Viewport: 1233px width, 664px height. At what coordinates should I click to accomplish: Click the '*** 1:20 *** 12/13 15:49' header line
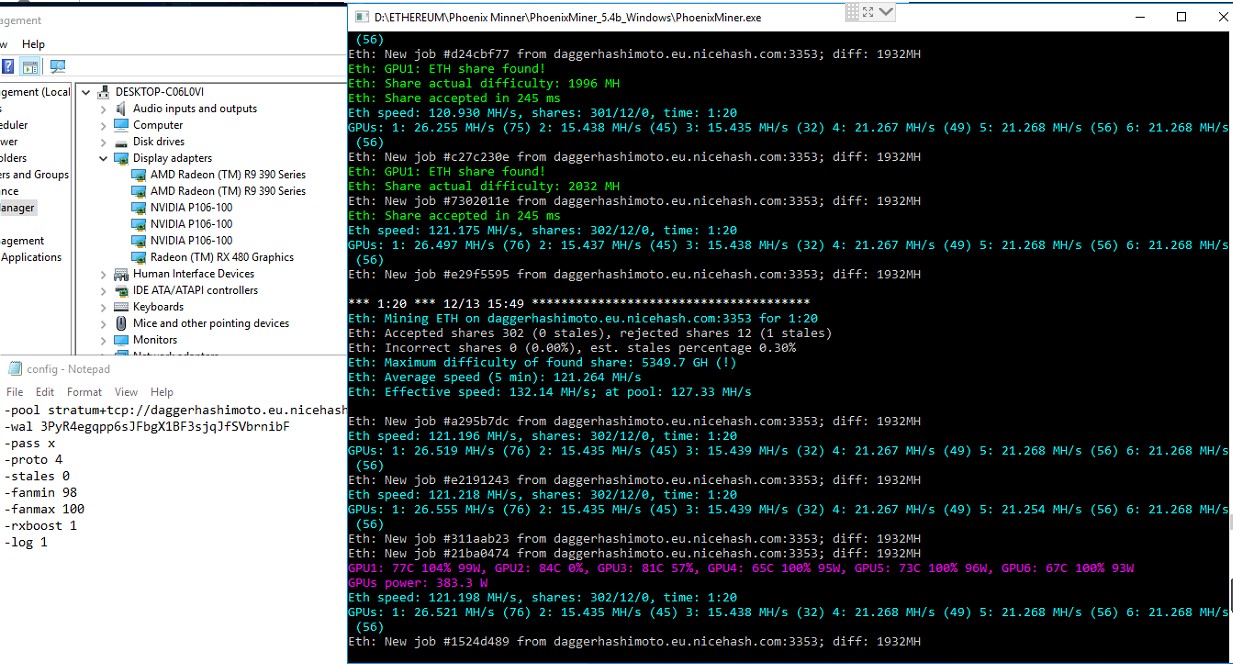579,303
